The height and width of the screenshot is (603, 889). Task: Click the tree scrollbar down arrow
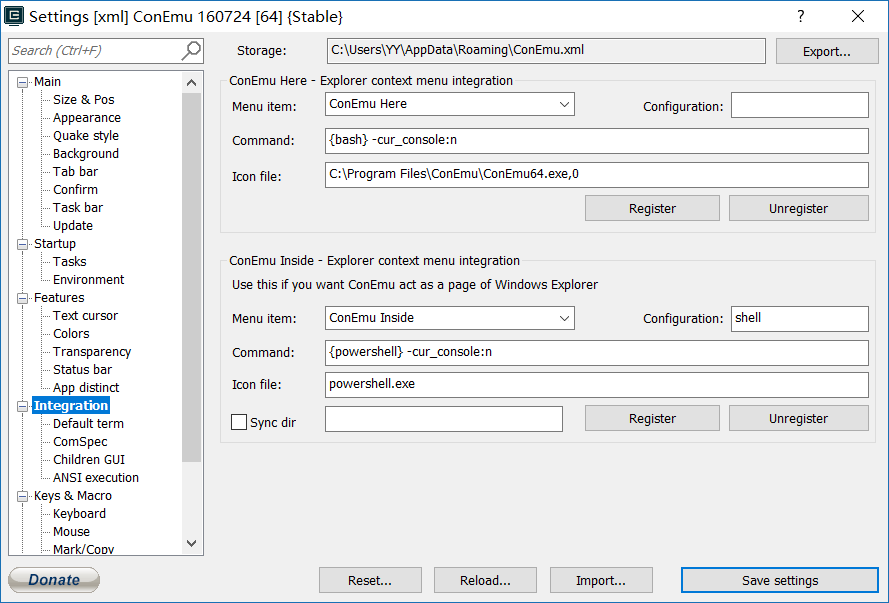pos(192,543)
